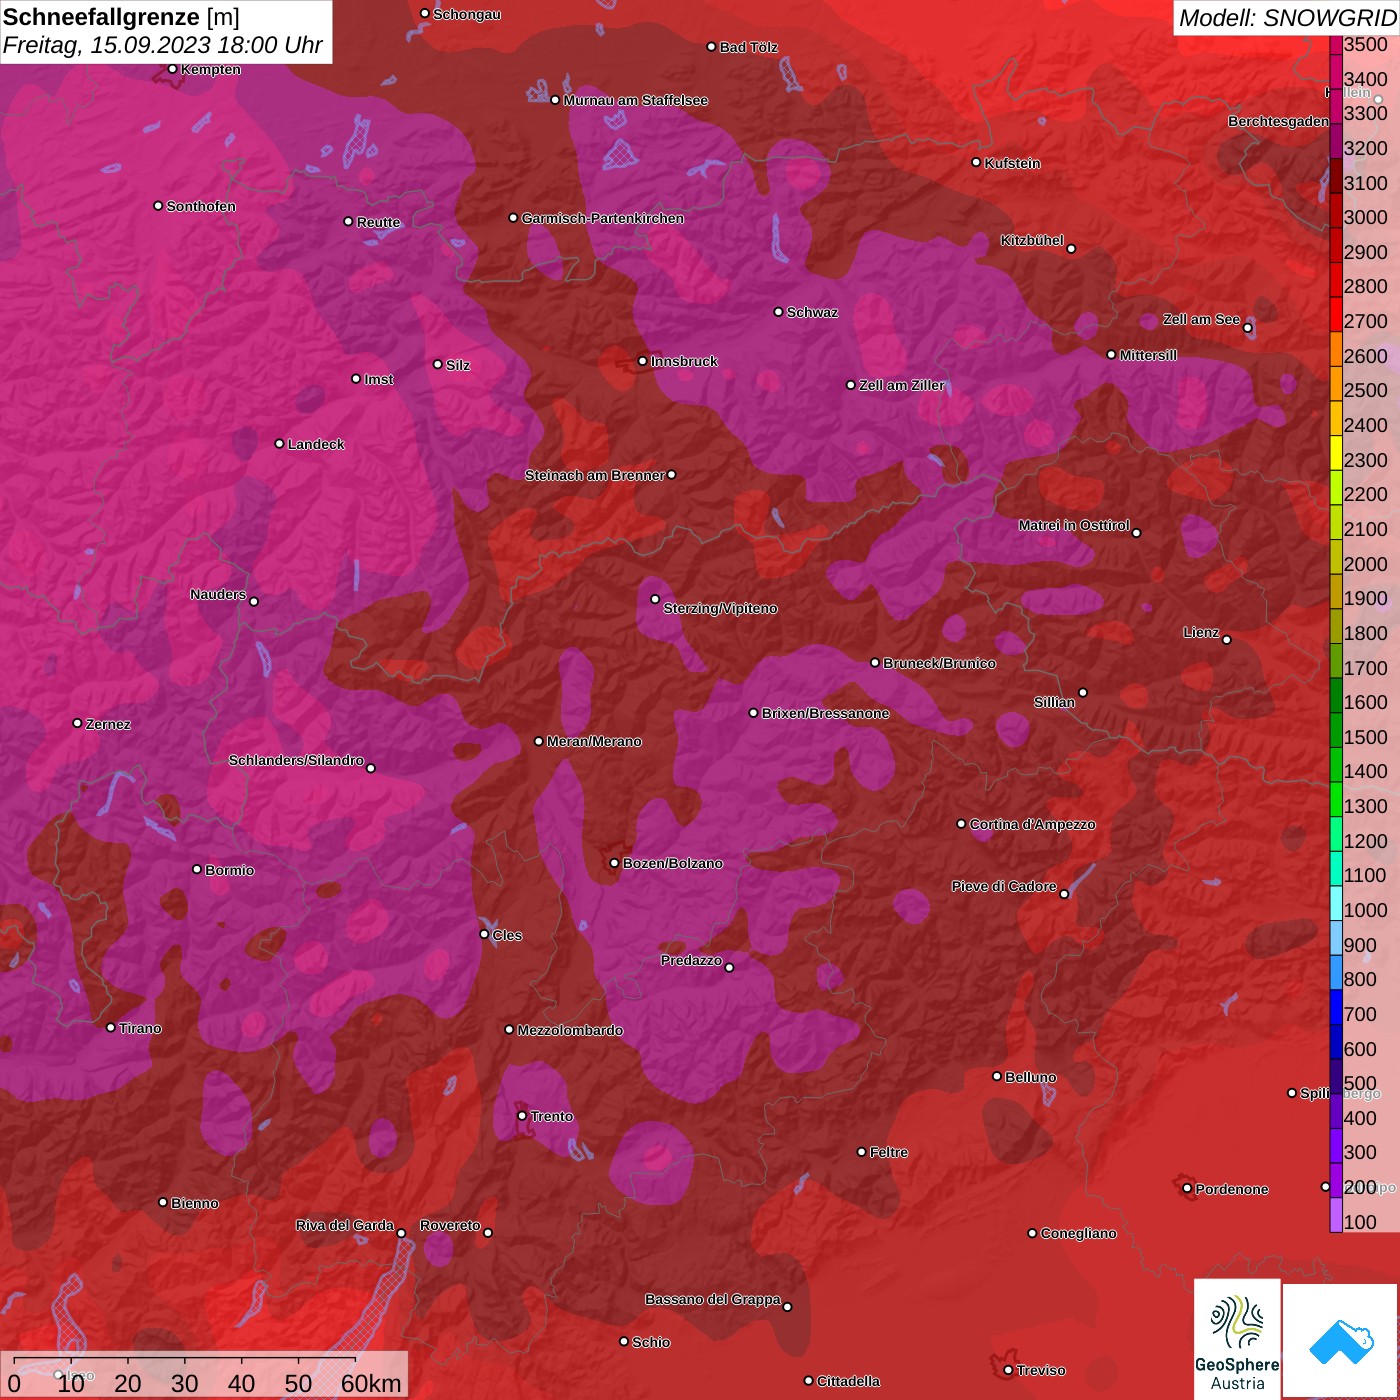Click the Tirano location dot
This screenshot has width=1400, height=1400.
click(111, 1027)
